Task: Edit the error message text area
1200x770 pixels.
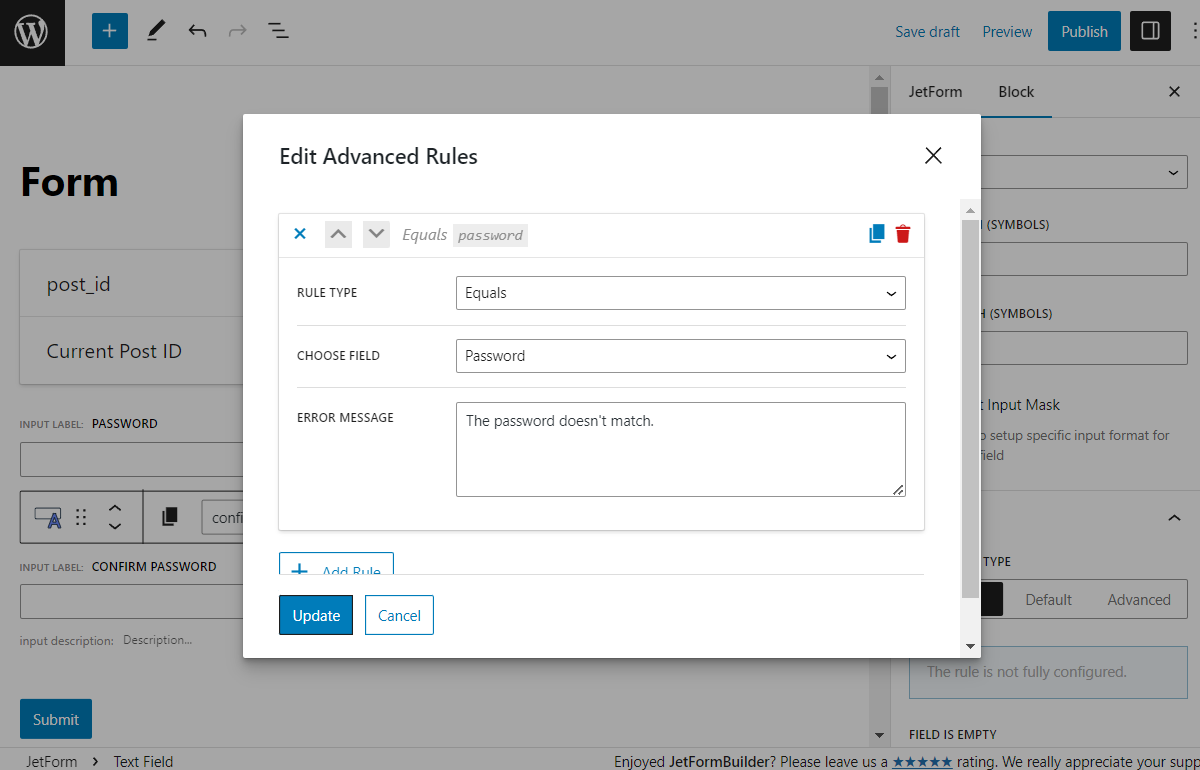Action: 680,449
